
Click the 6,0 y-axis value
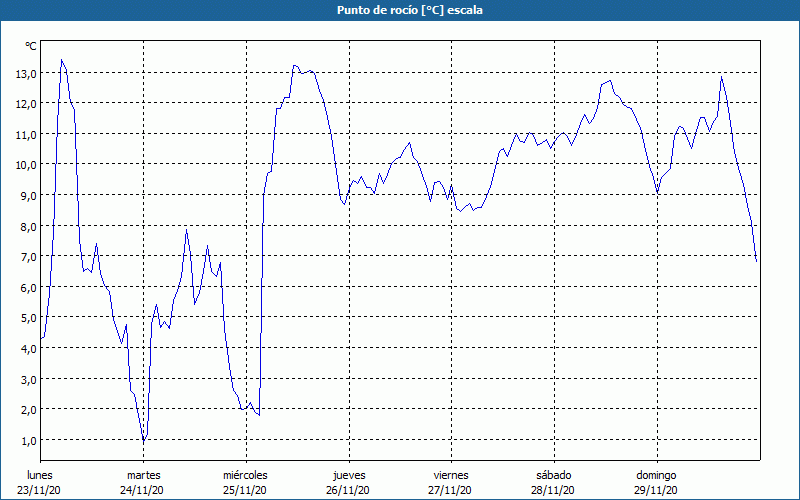coord(29,288)
